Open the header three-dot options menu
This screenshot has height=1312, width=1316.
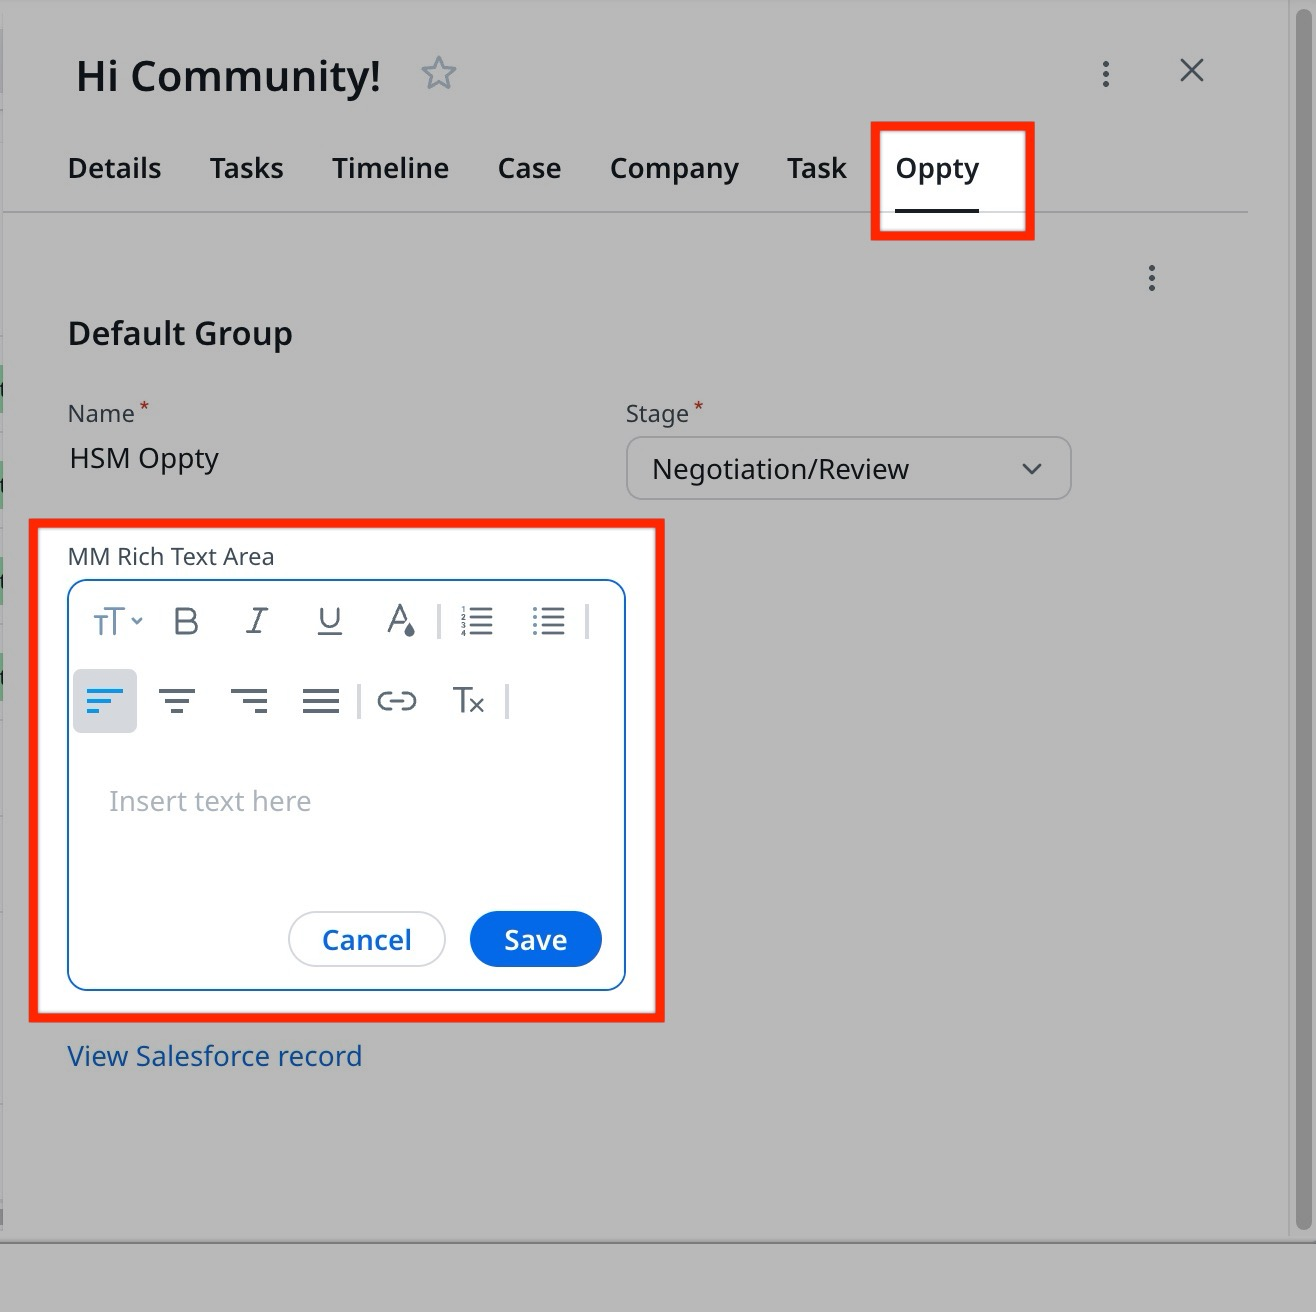[x=1105, y=74]
